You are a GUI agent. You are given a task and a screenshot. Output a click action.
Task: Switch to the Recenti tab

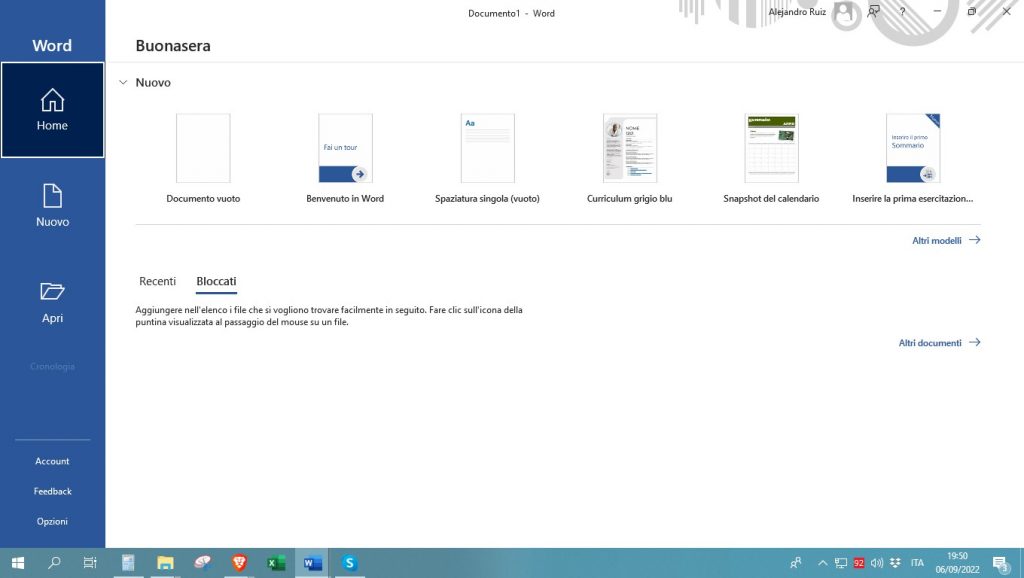click(157, 282)
